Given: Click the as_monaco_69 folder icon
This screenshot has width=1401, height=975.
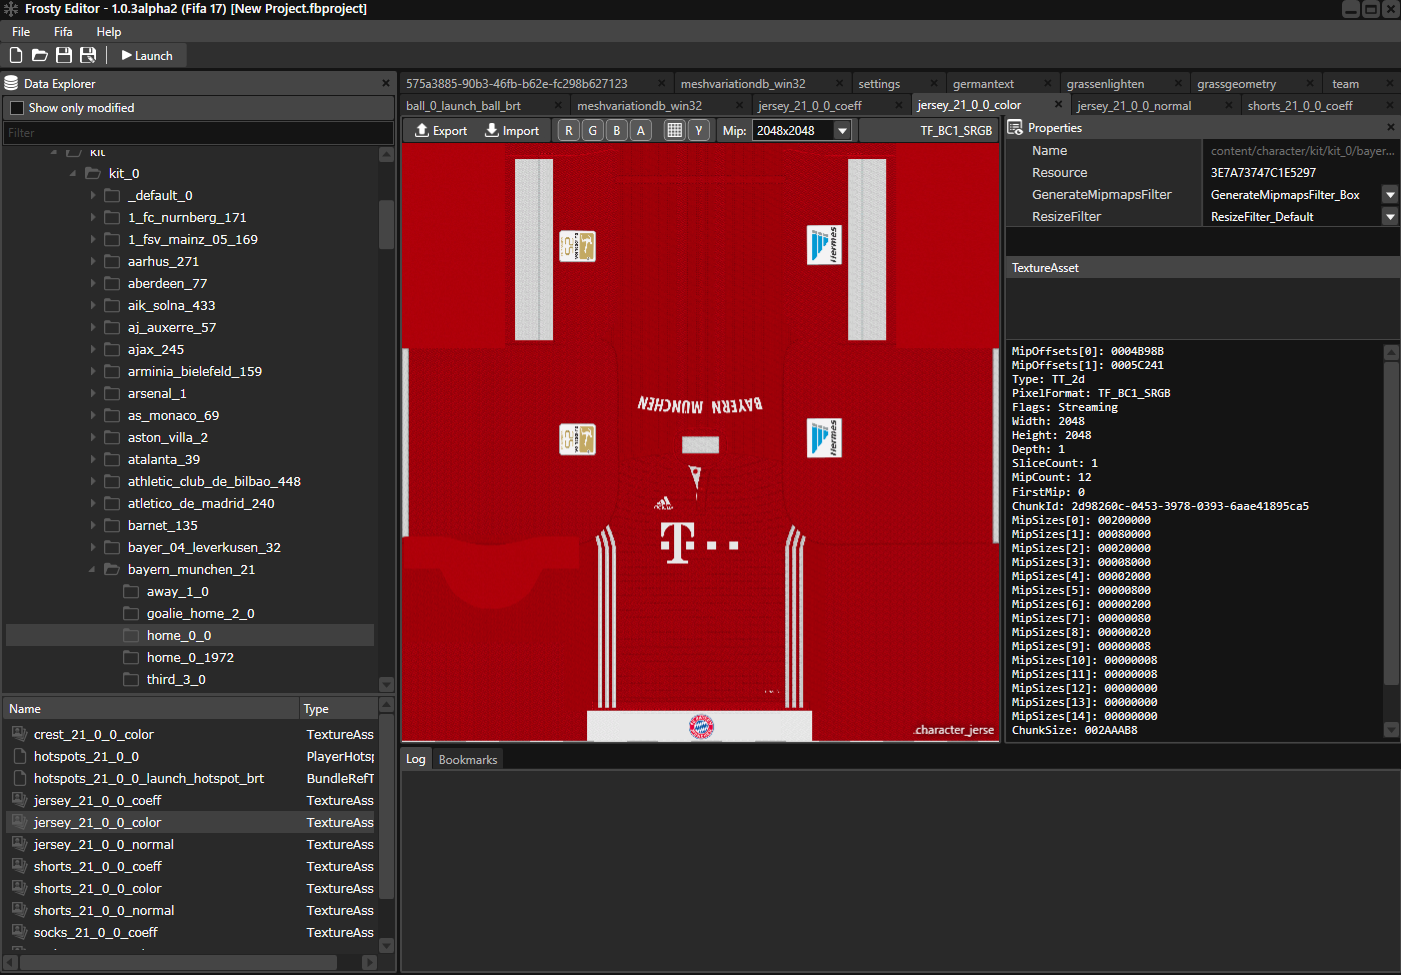Looking at the screenshot, I should coord(112,415).
